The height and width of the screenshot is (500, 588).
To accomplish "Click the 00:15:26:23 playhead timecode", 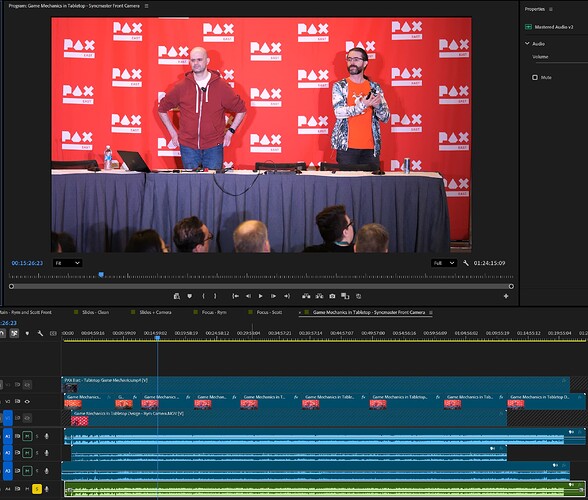I will (27, 263).
